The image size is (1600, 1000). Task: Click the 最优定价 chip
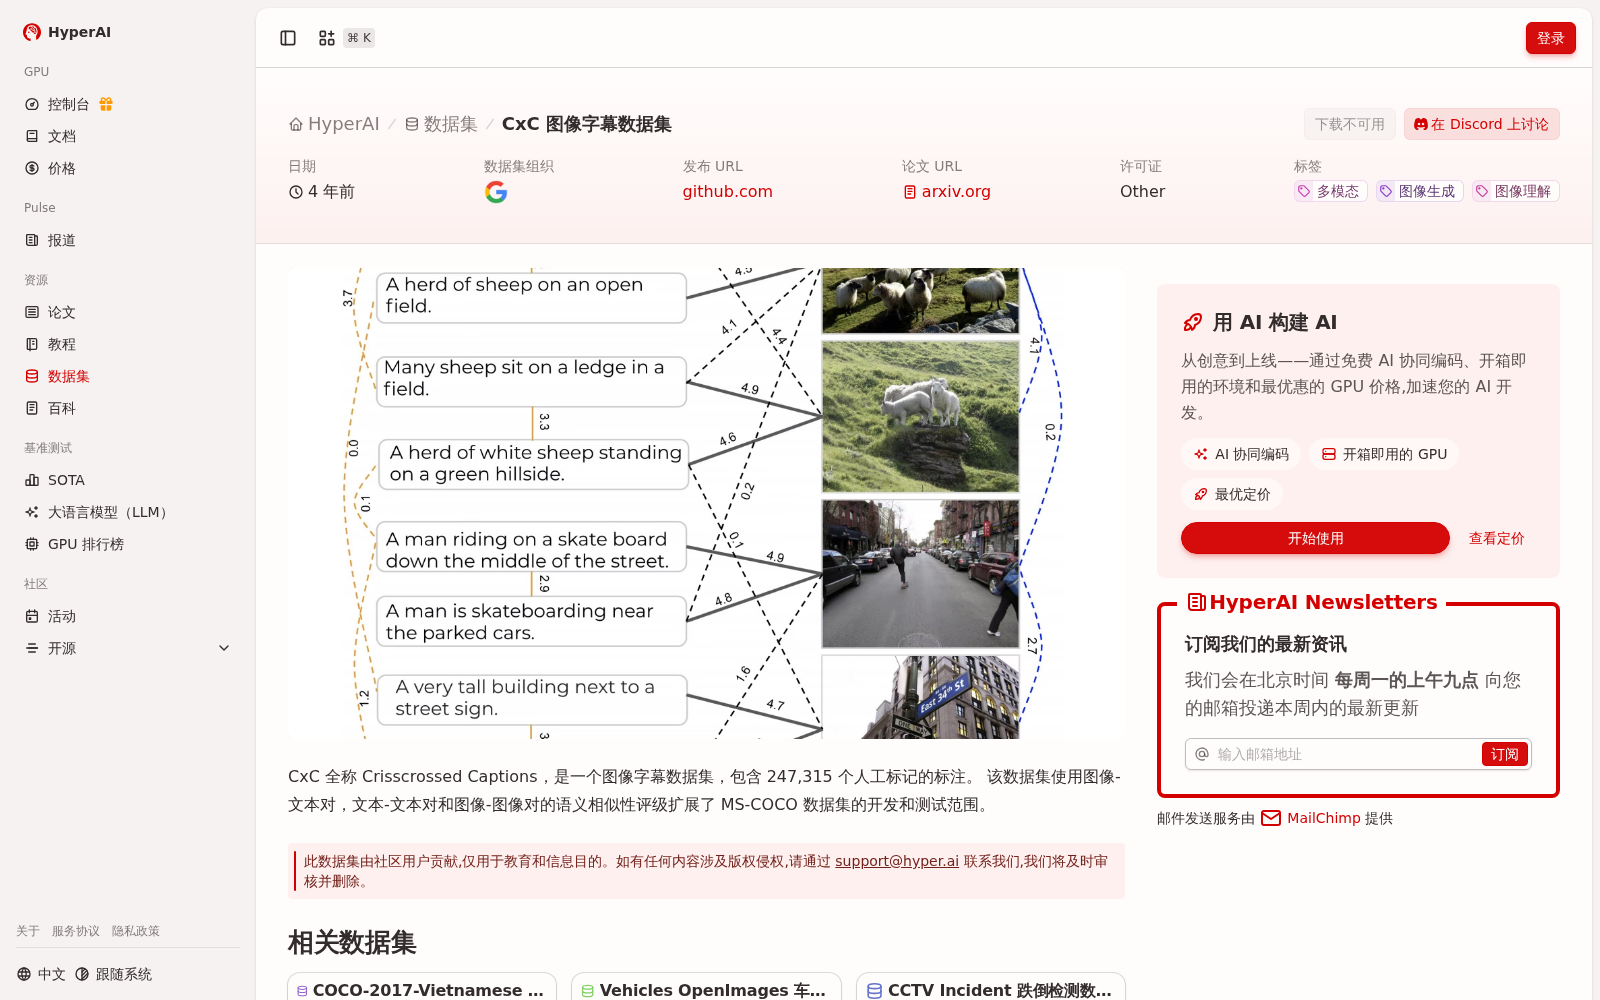tap(1231, 494)
